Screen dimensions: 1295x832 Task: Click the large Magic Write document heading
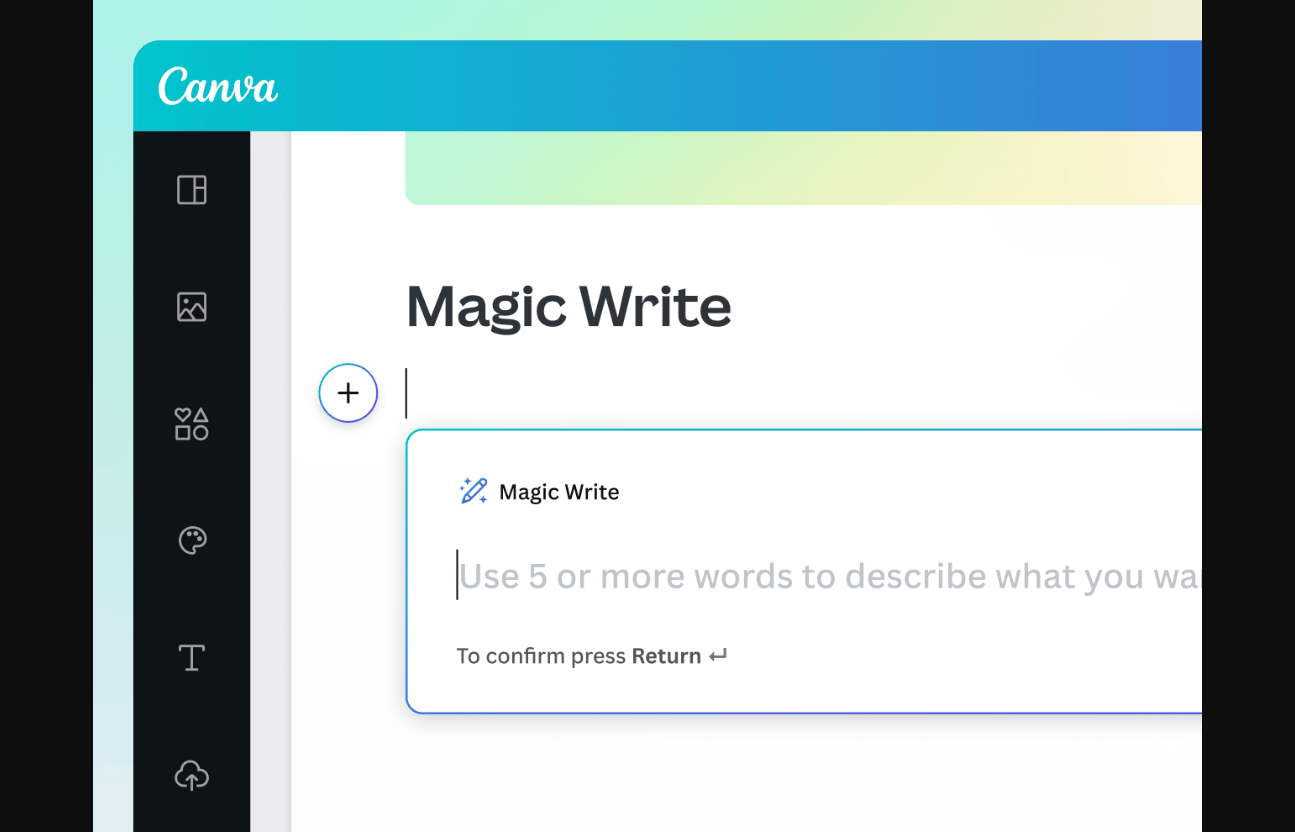[x=568, y=307]
